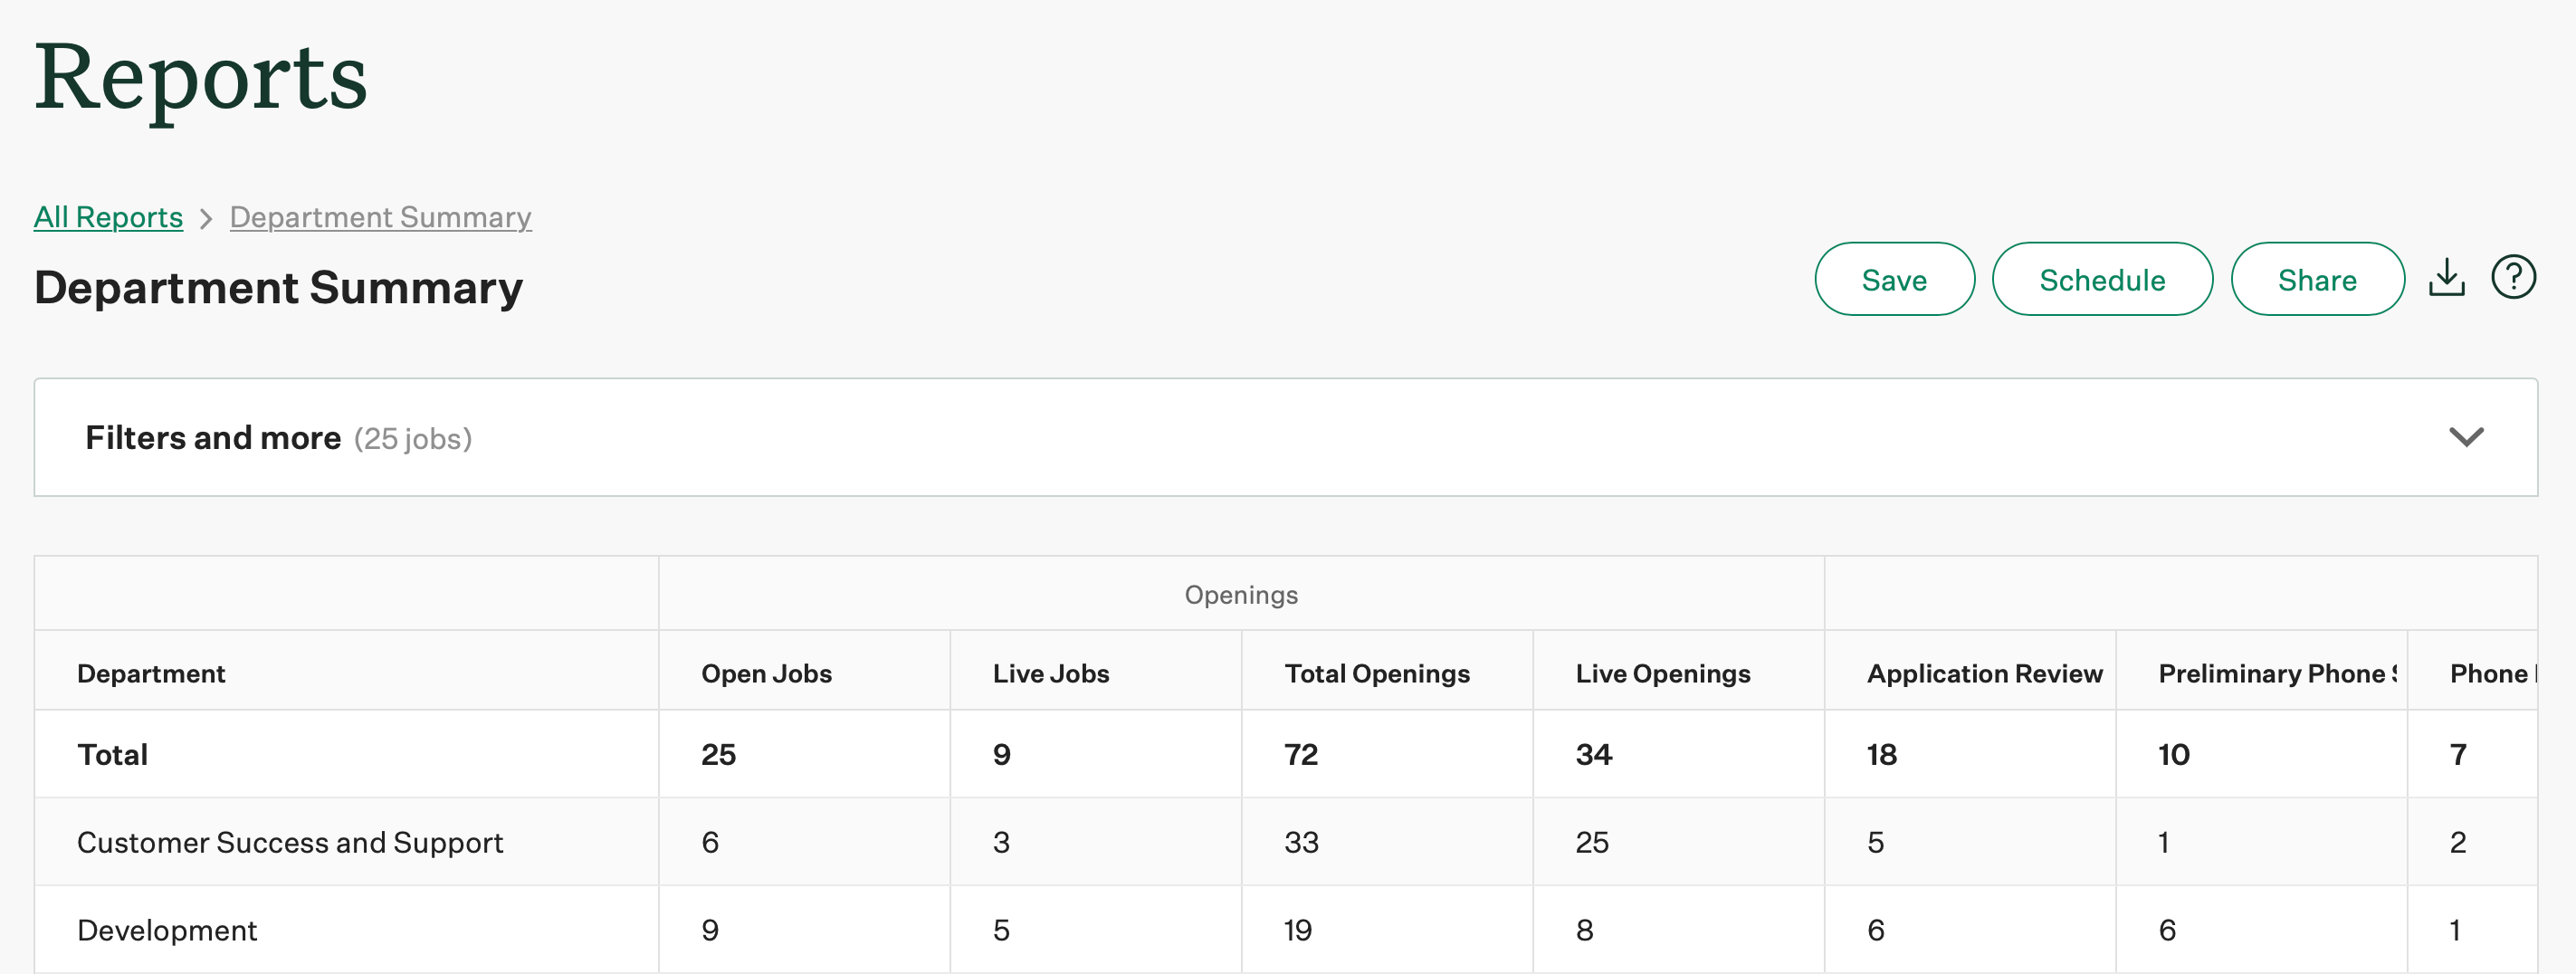
Task: Select the Customer Success and Support row
Action: [290, 842]
